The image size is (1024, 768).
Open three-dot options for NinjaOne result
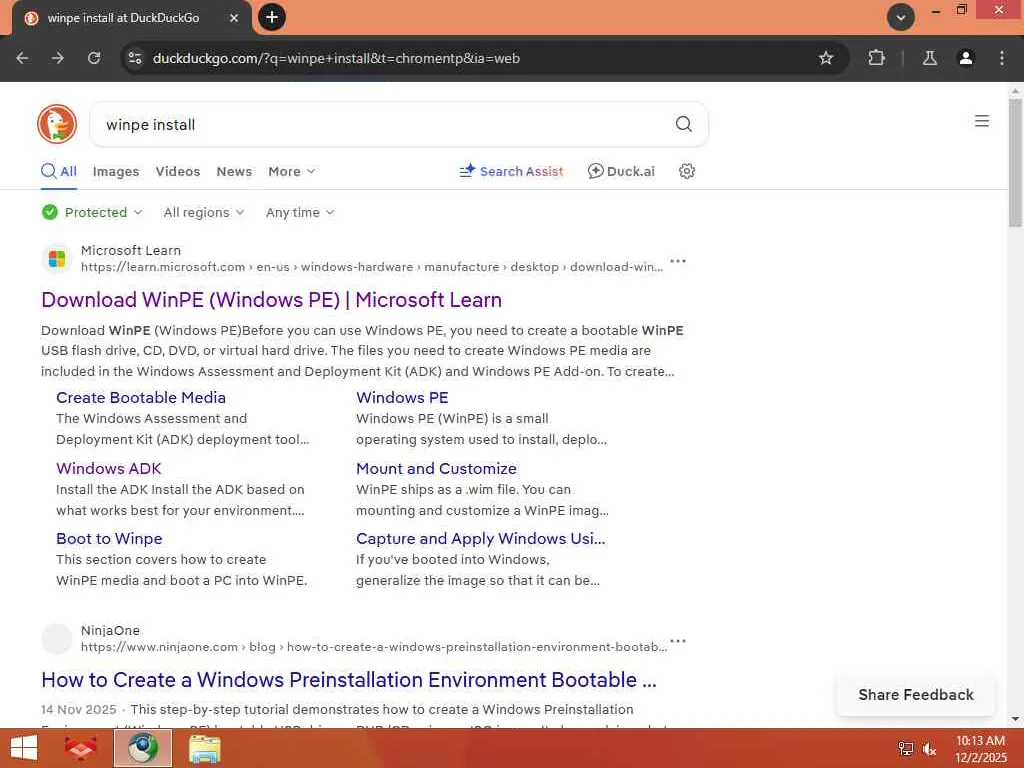tap(678, 641)
